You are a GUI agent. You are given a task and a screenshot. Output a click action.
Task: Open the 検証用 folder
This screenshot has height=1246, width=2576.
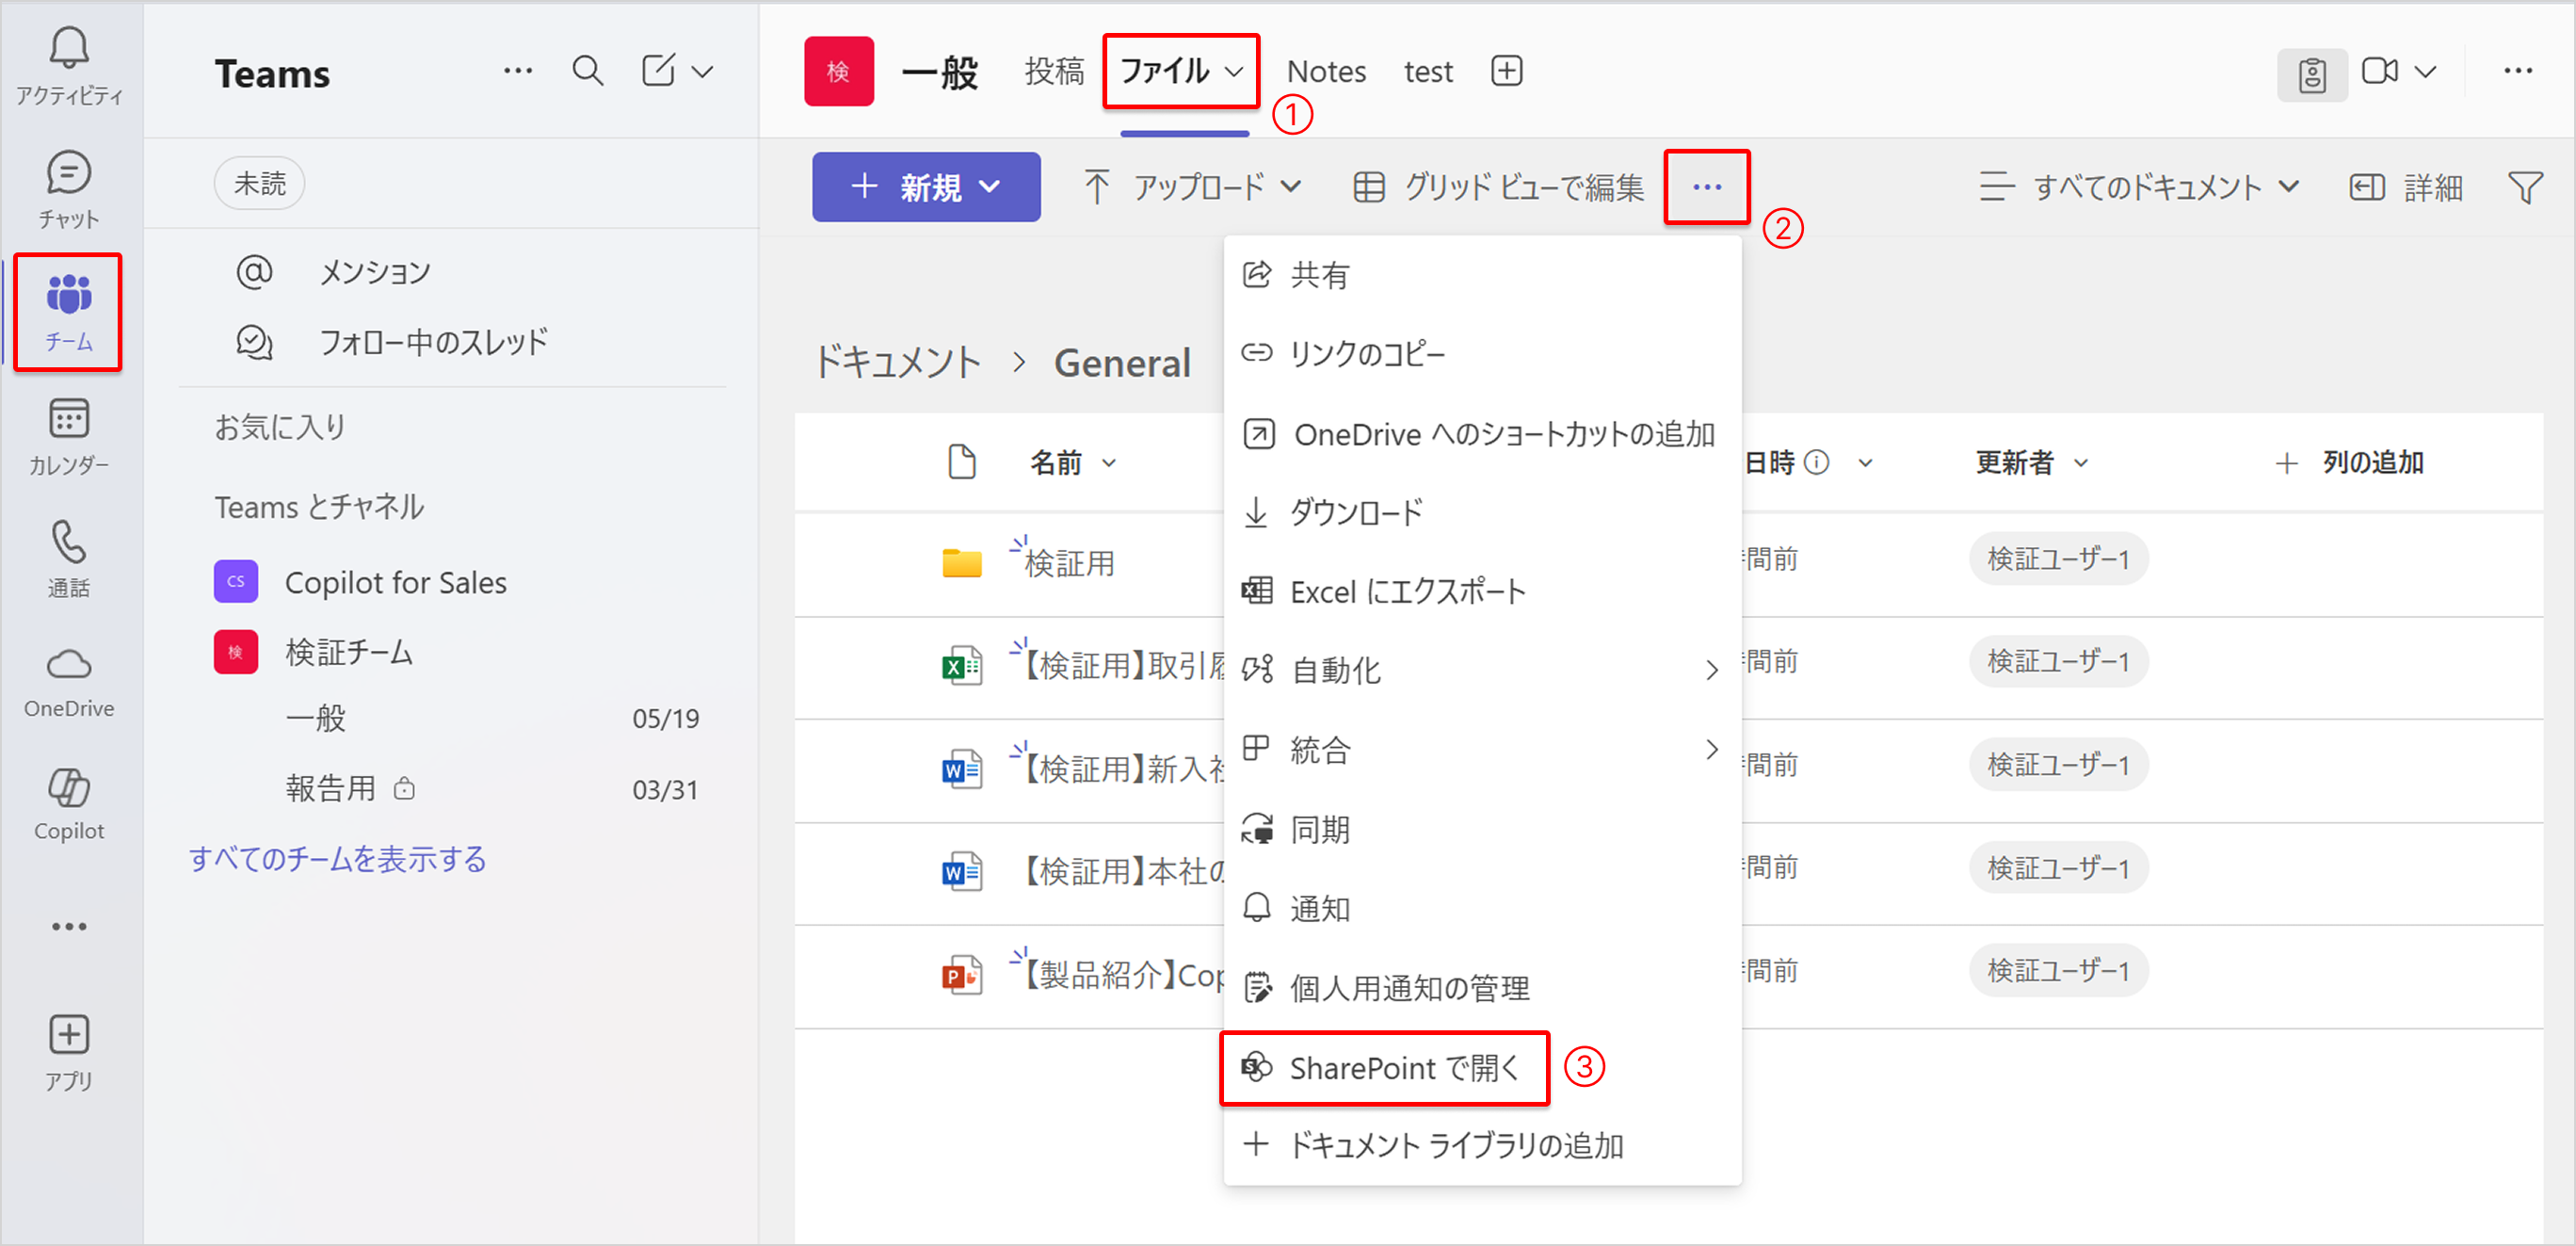1069,563
